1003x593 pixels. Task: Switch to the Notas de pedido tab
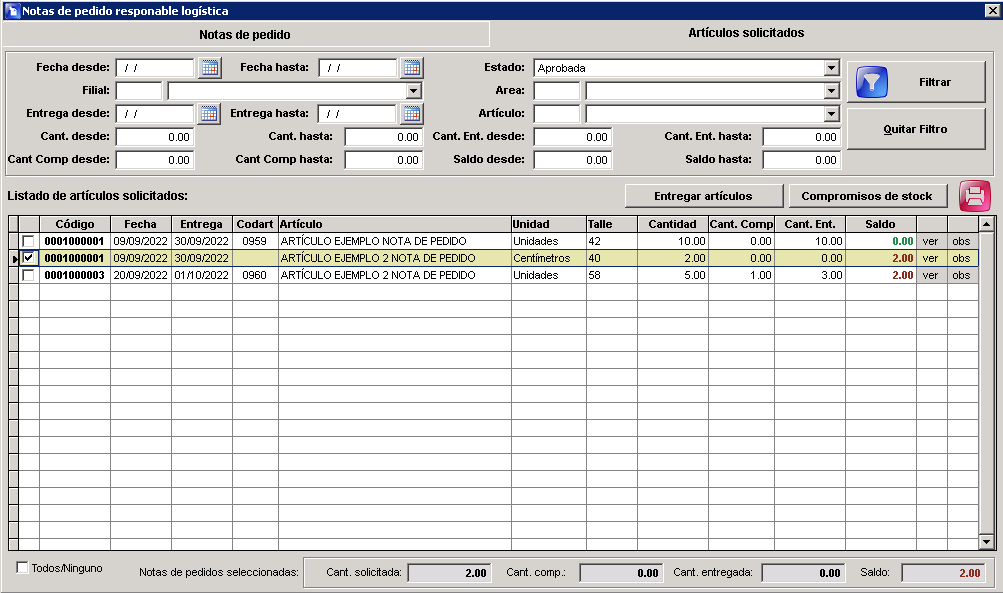[x=246, y=35]
